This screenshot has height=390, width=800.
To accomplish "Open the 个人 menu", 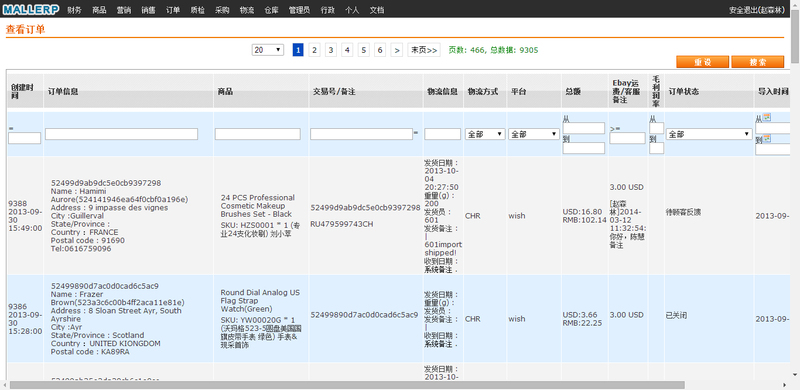I will coord(352,10).
